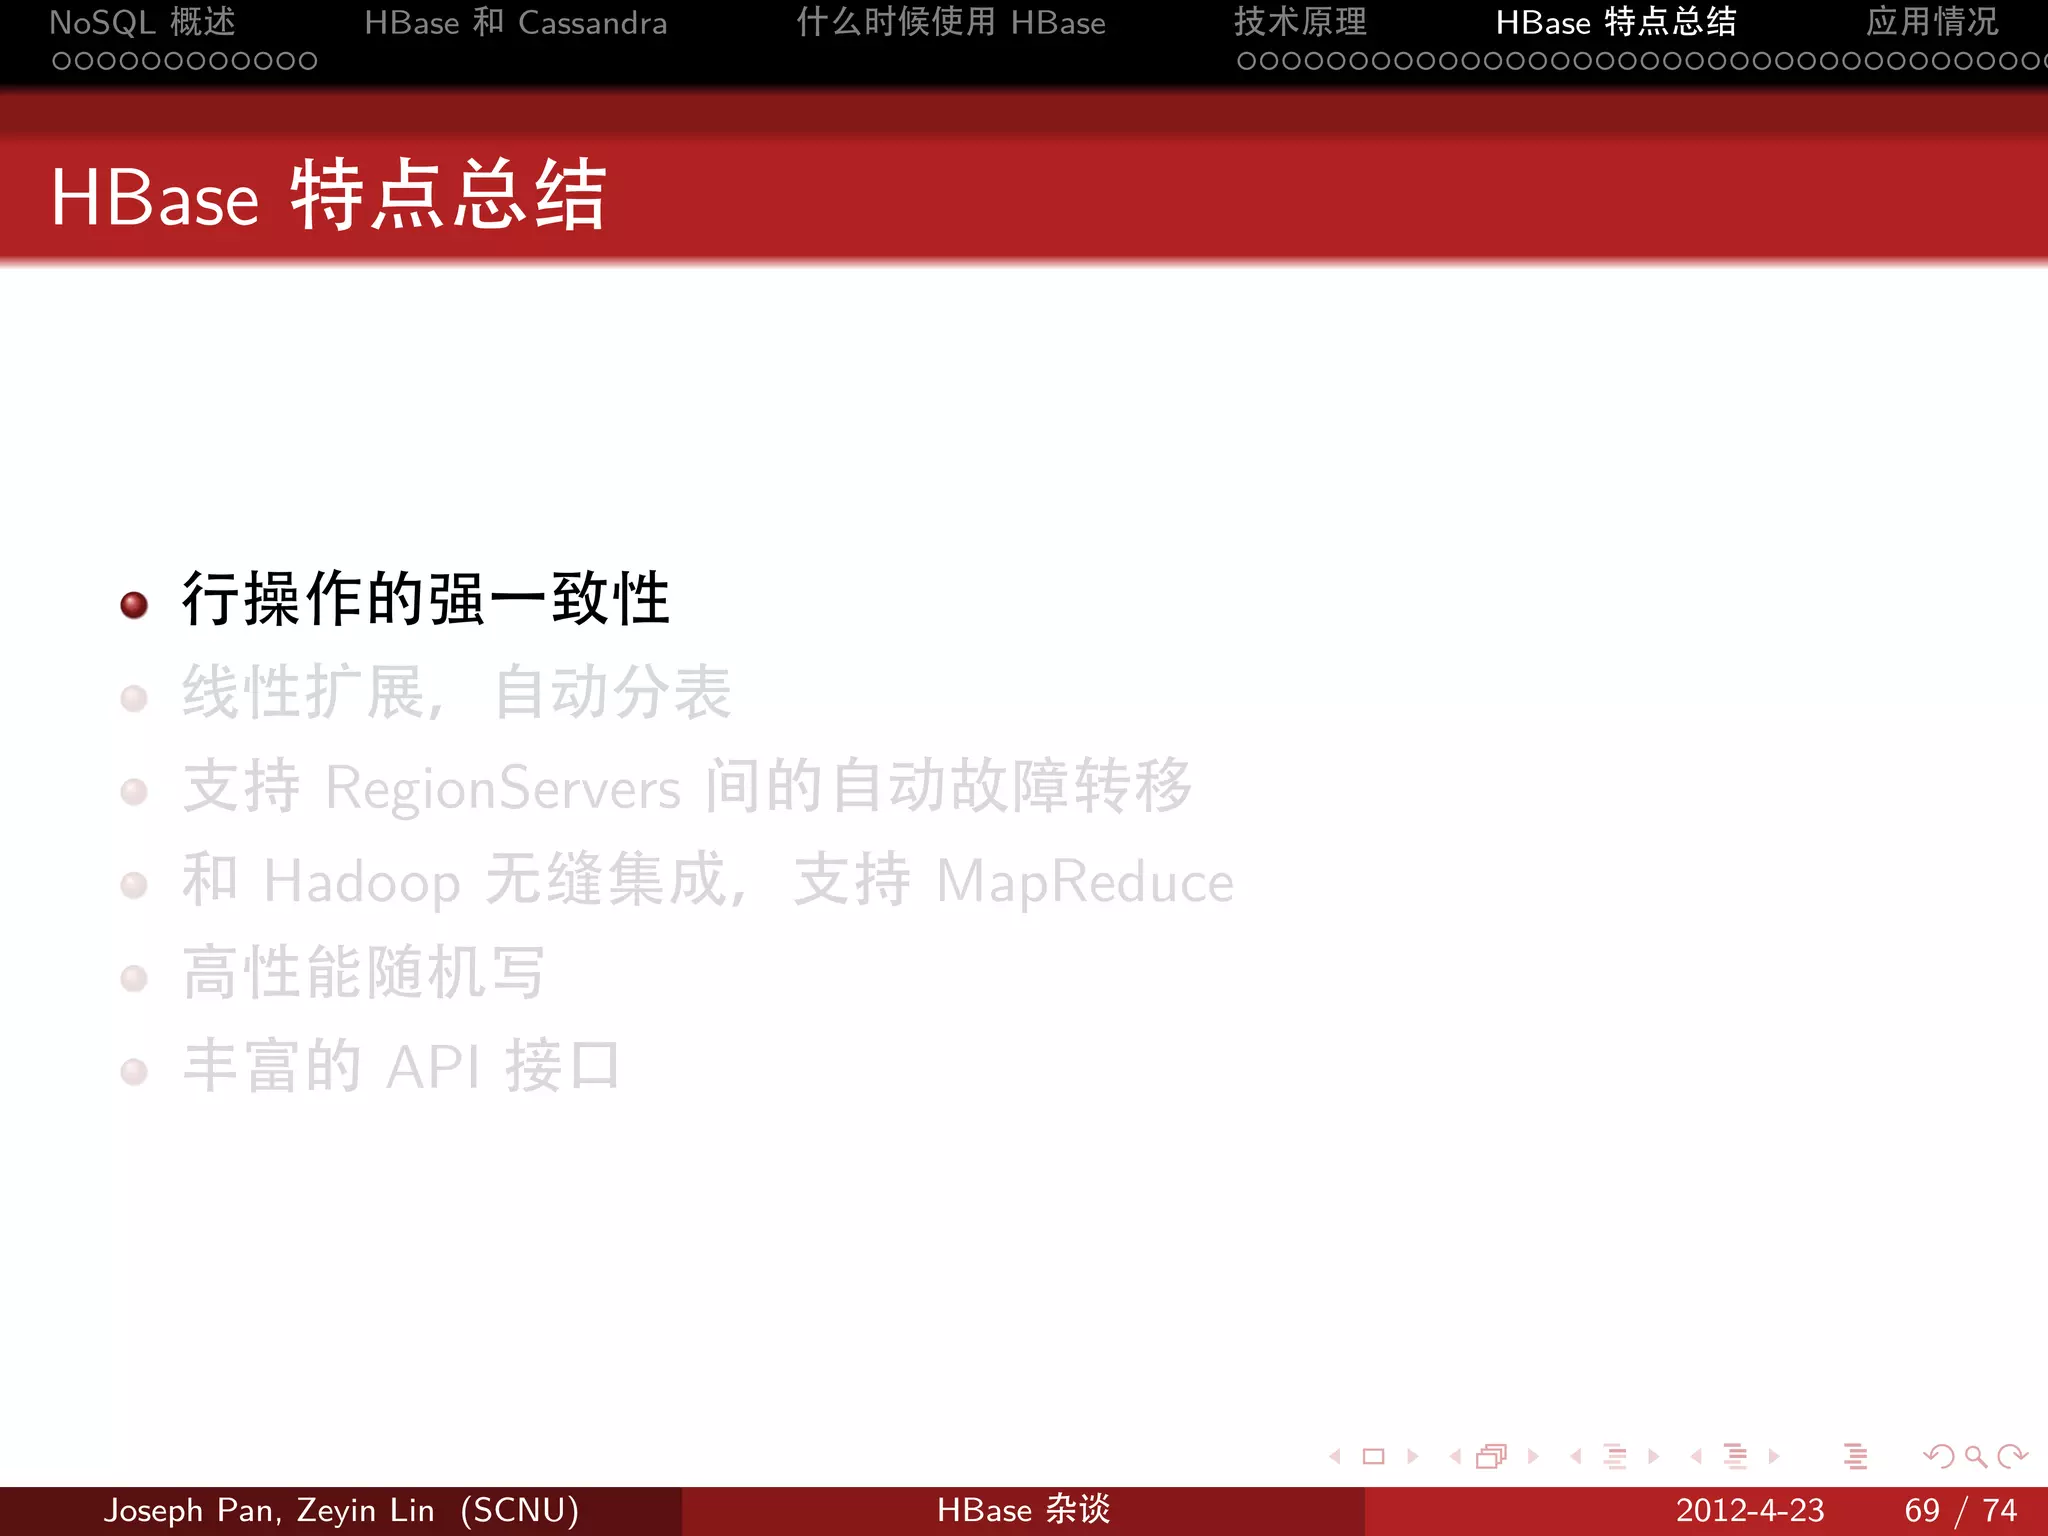Click the red bullet beside 行操作的强一致性
The height and width of the screenshot is (1536, 2048).
134,605
